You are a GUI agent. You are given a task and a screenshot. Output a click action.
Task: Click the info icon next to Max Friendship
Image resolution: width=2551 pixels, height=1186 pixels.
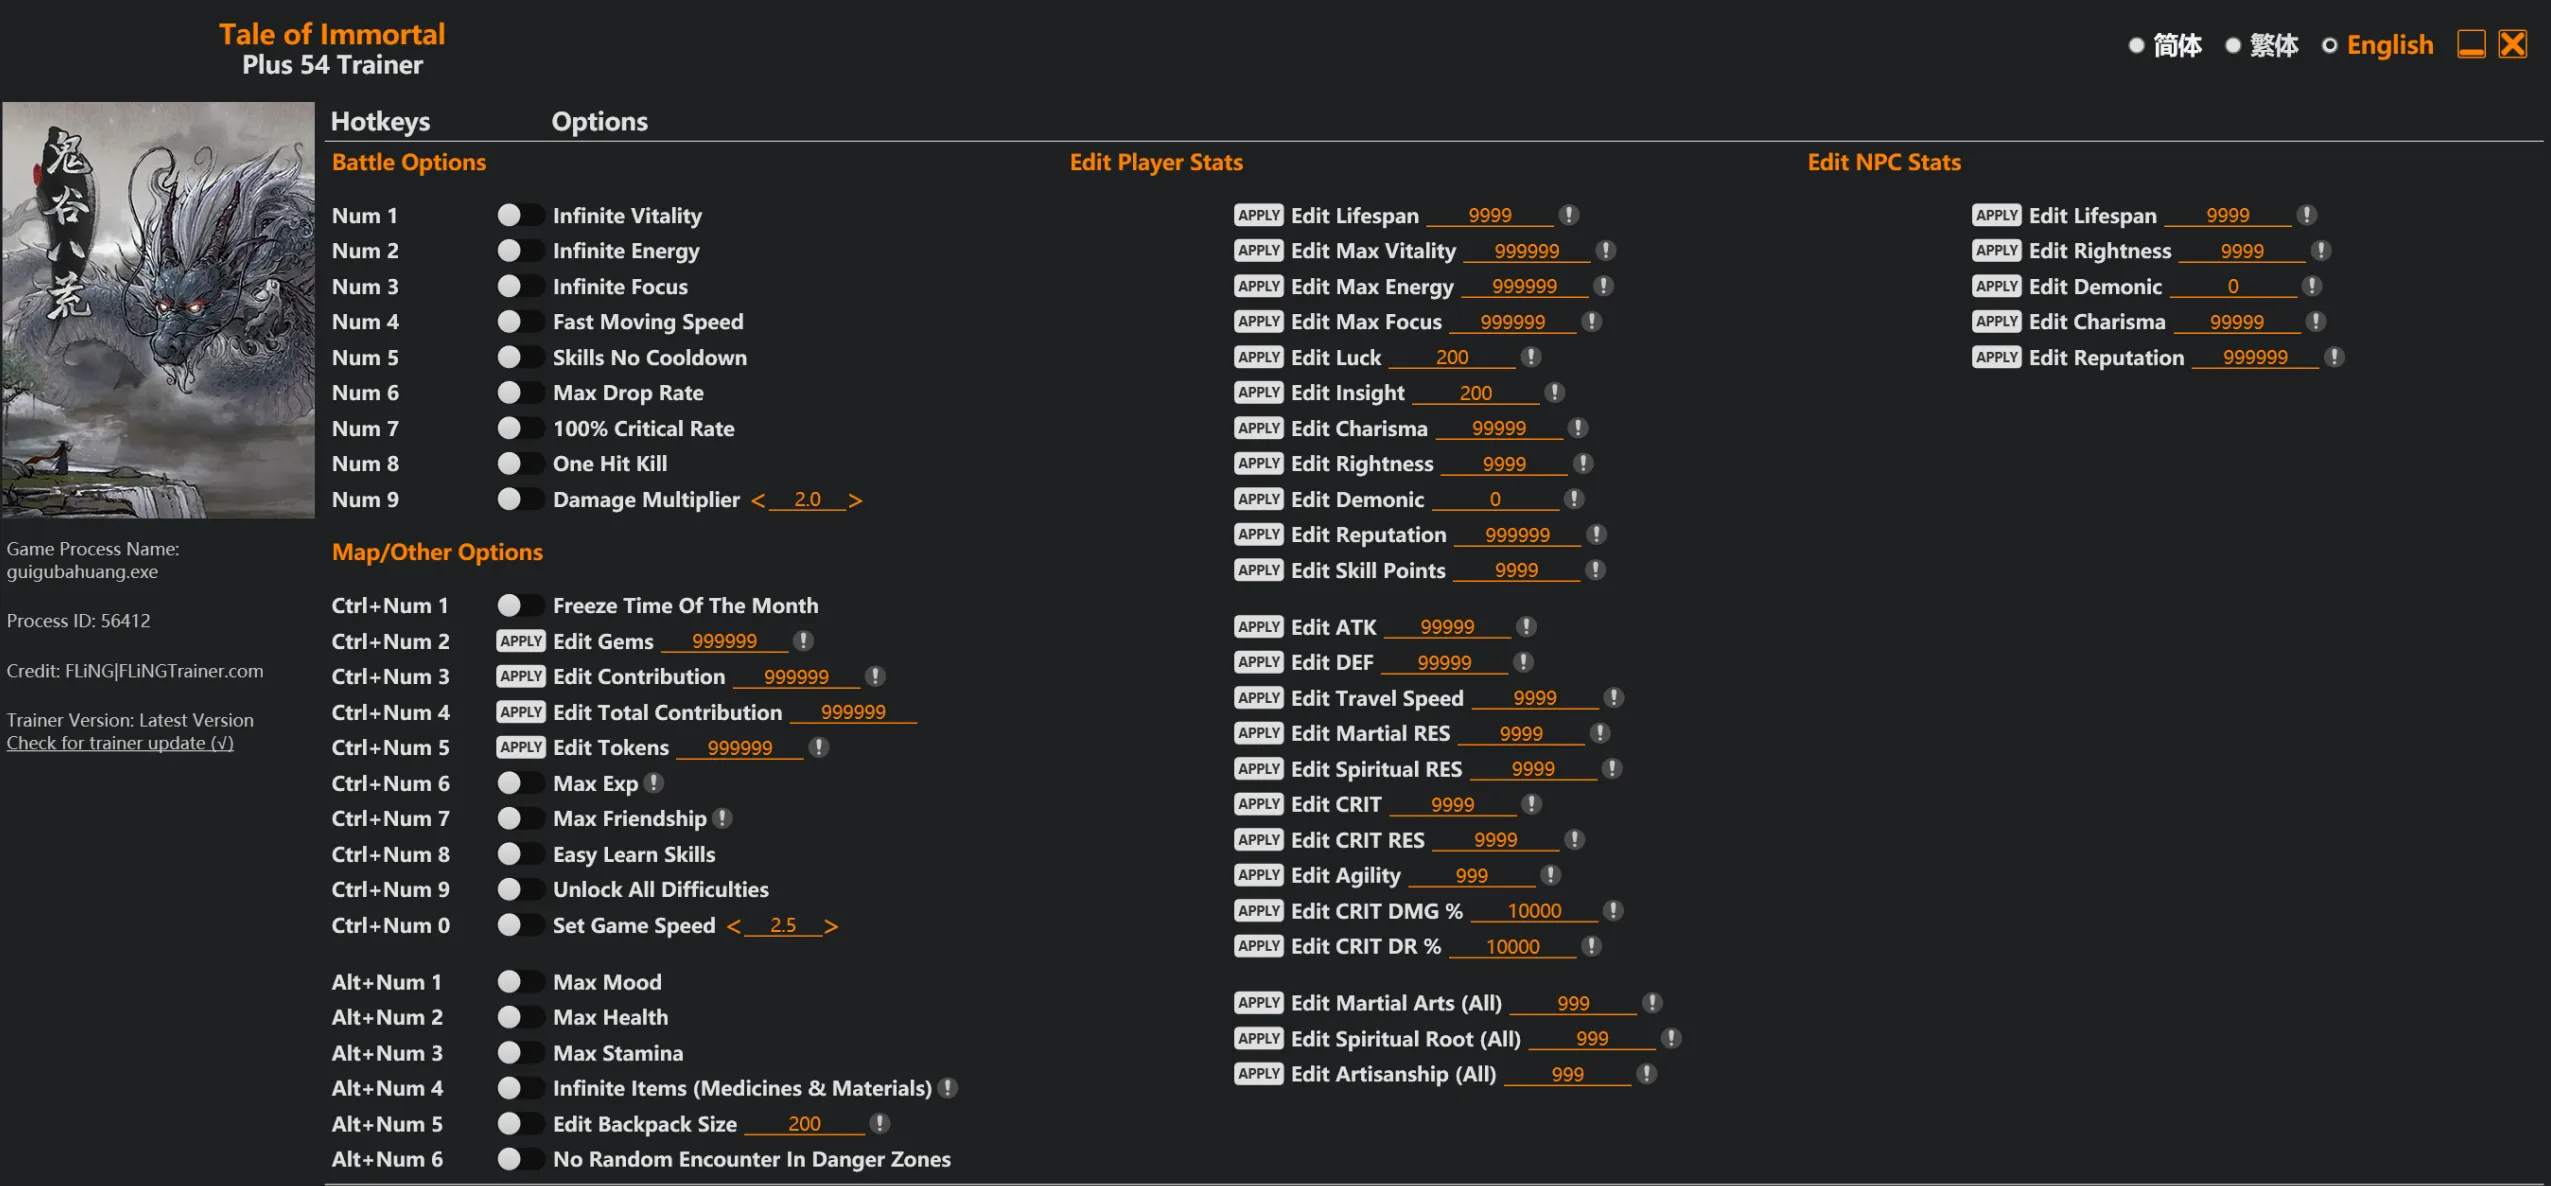723,819
